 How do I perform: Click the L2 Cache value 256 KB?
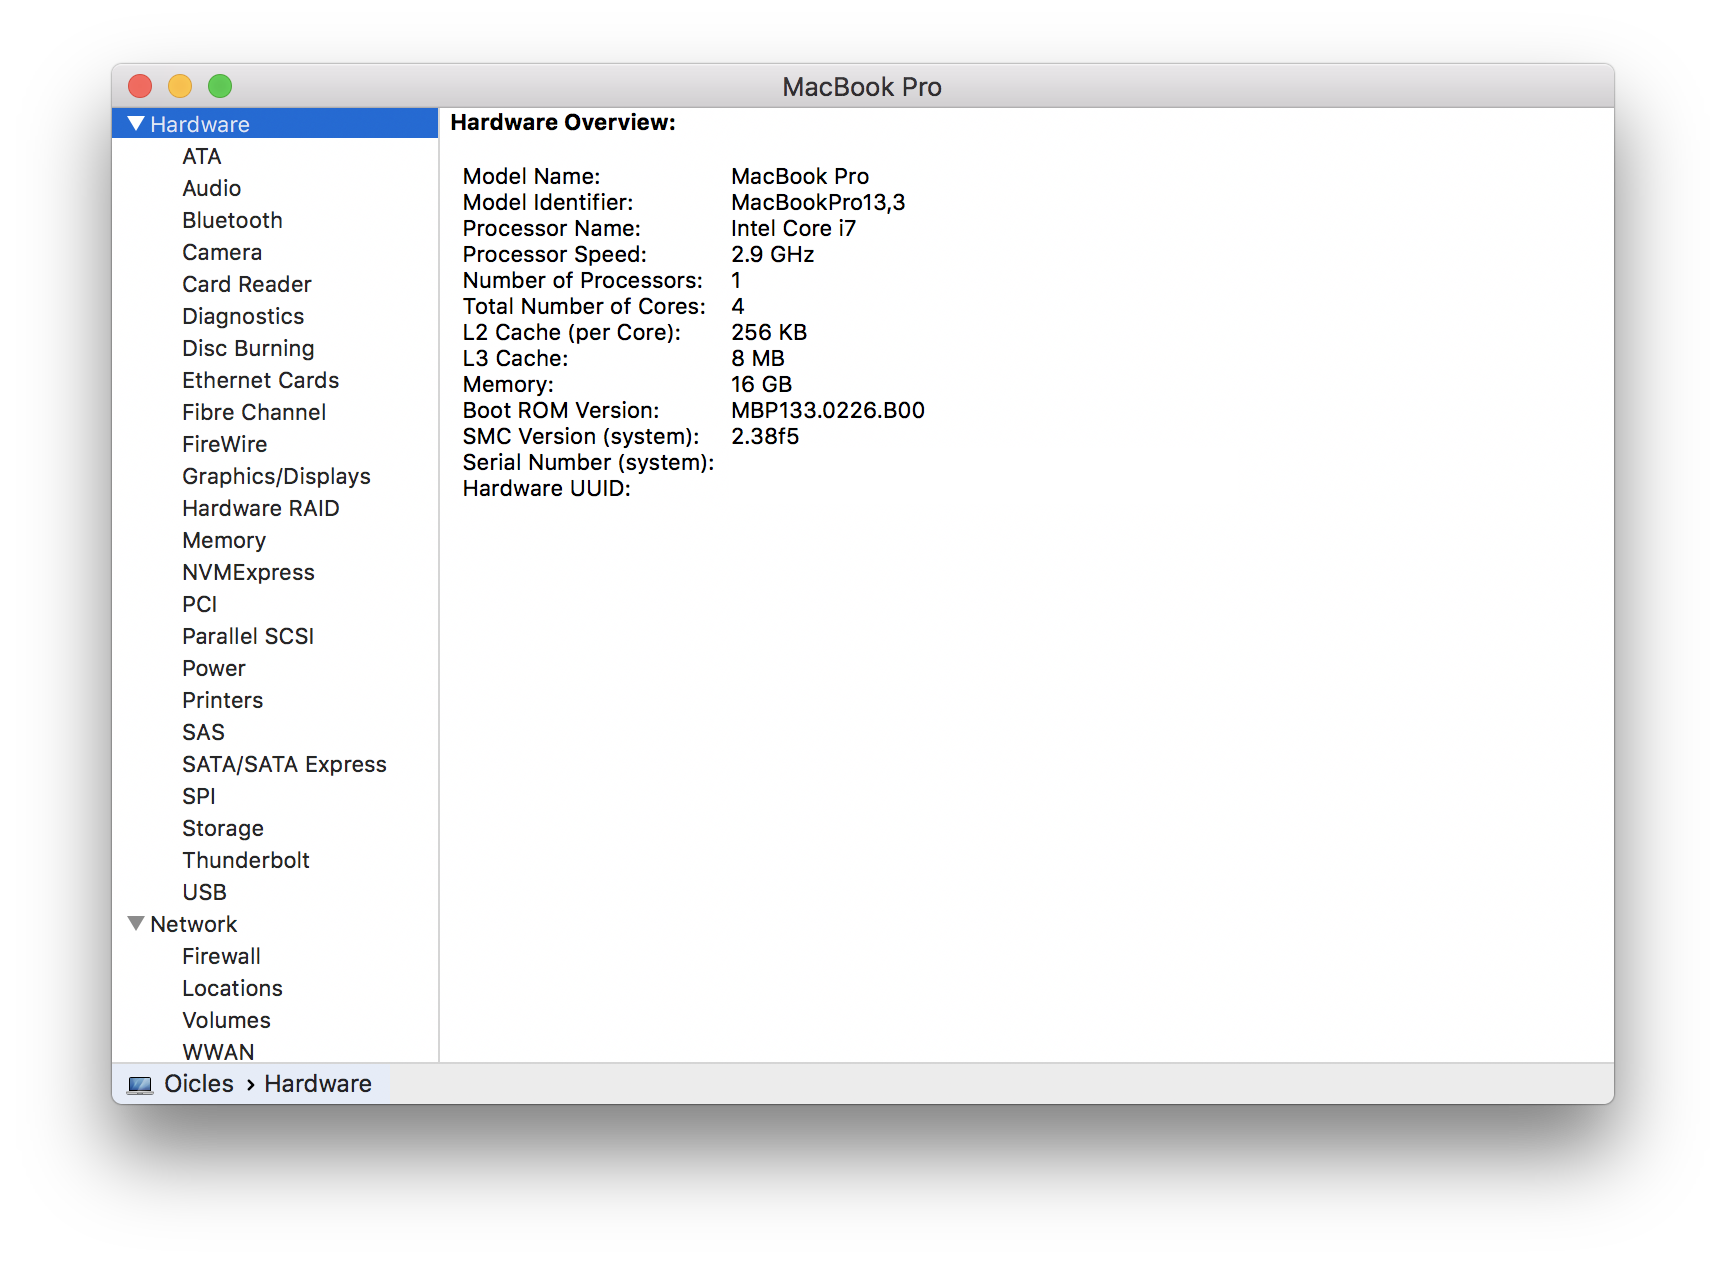point(768,332)
